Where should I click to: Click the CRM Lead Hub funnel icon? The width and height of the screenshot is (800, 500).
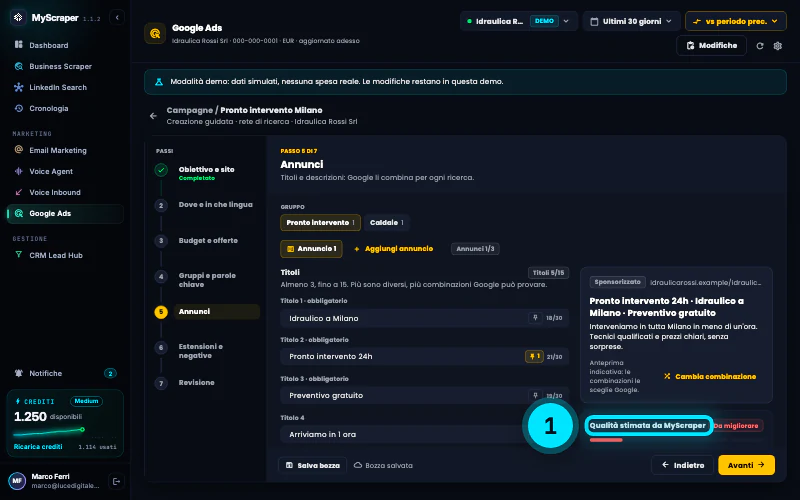(19, 255)
